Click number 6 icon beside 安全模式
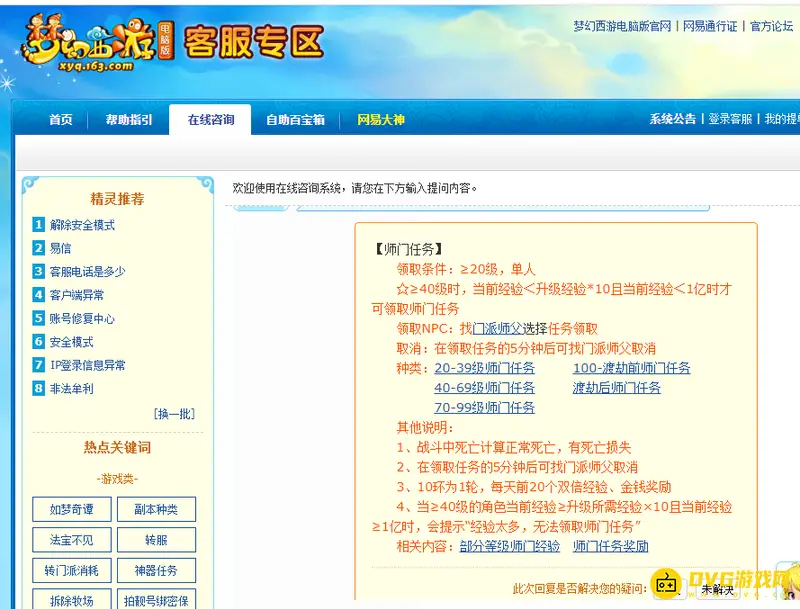 [39, 342]
